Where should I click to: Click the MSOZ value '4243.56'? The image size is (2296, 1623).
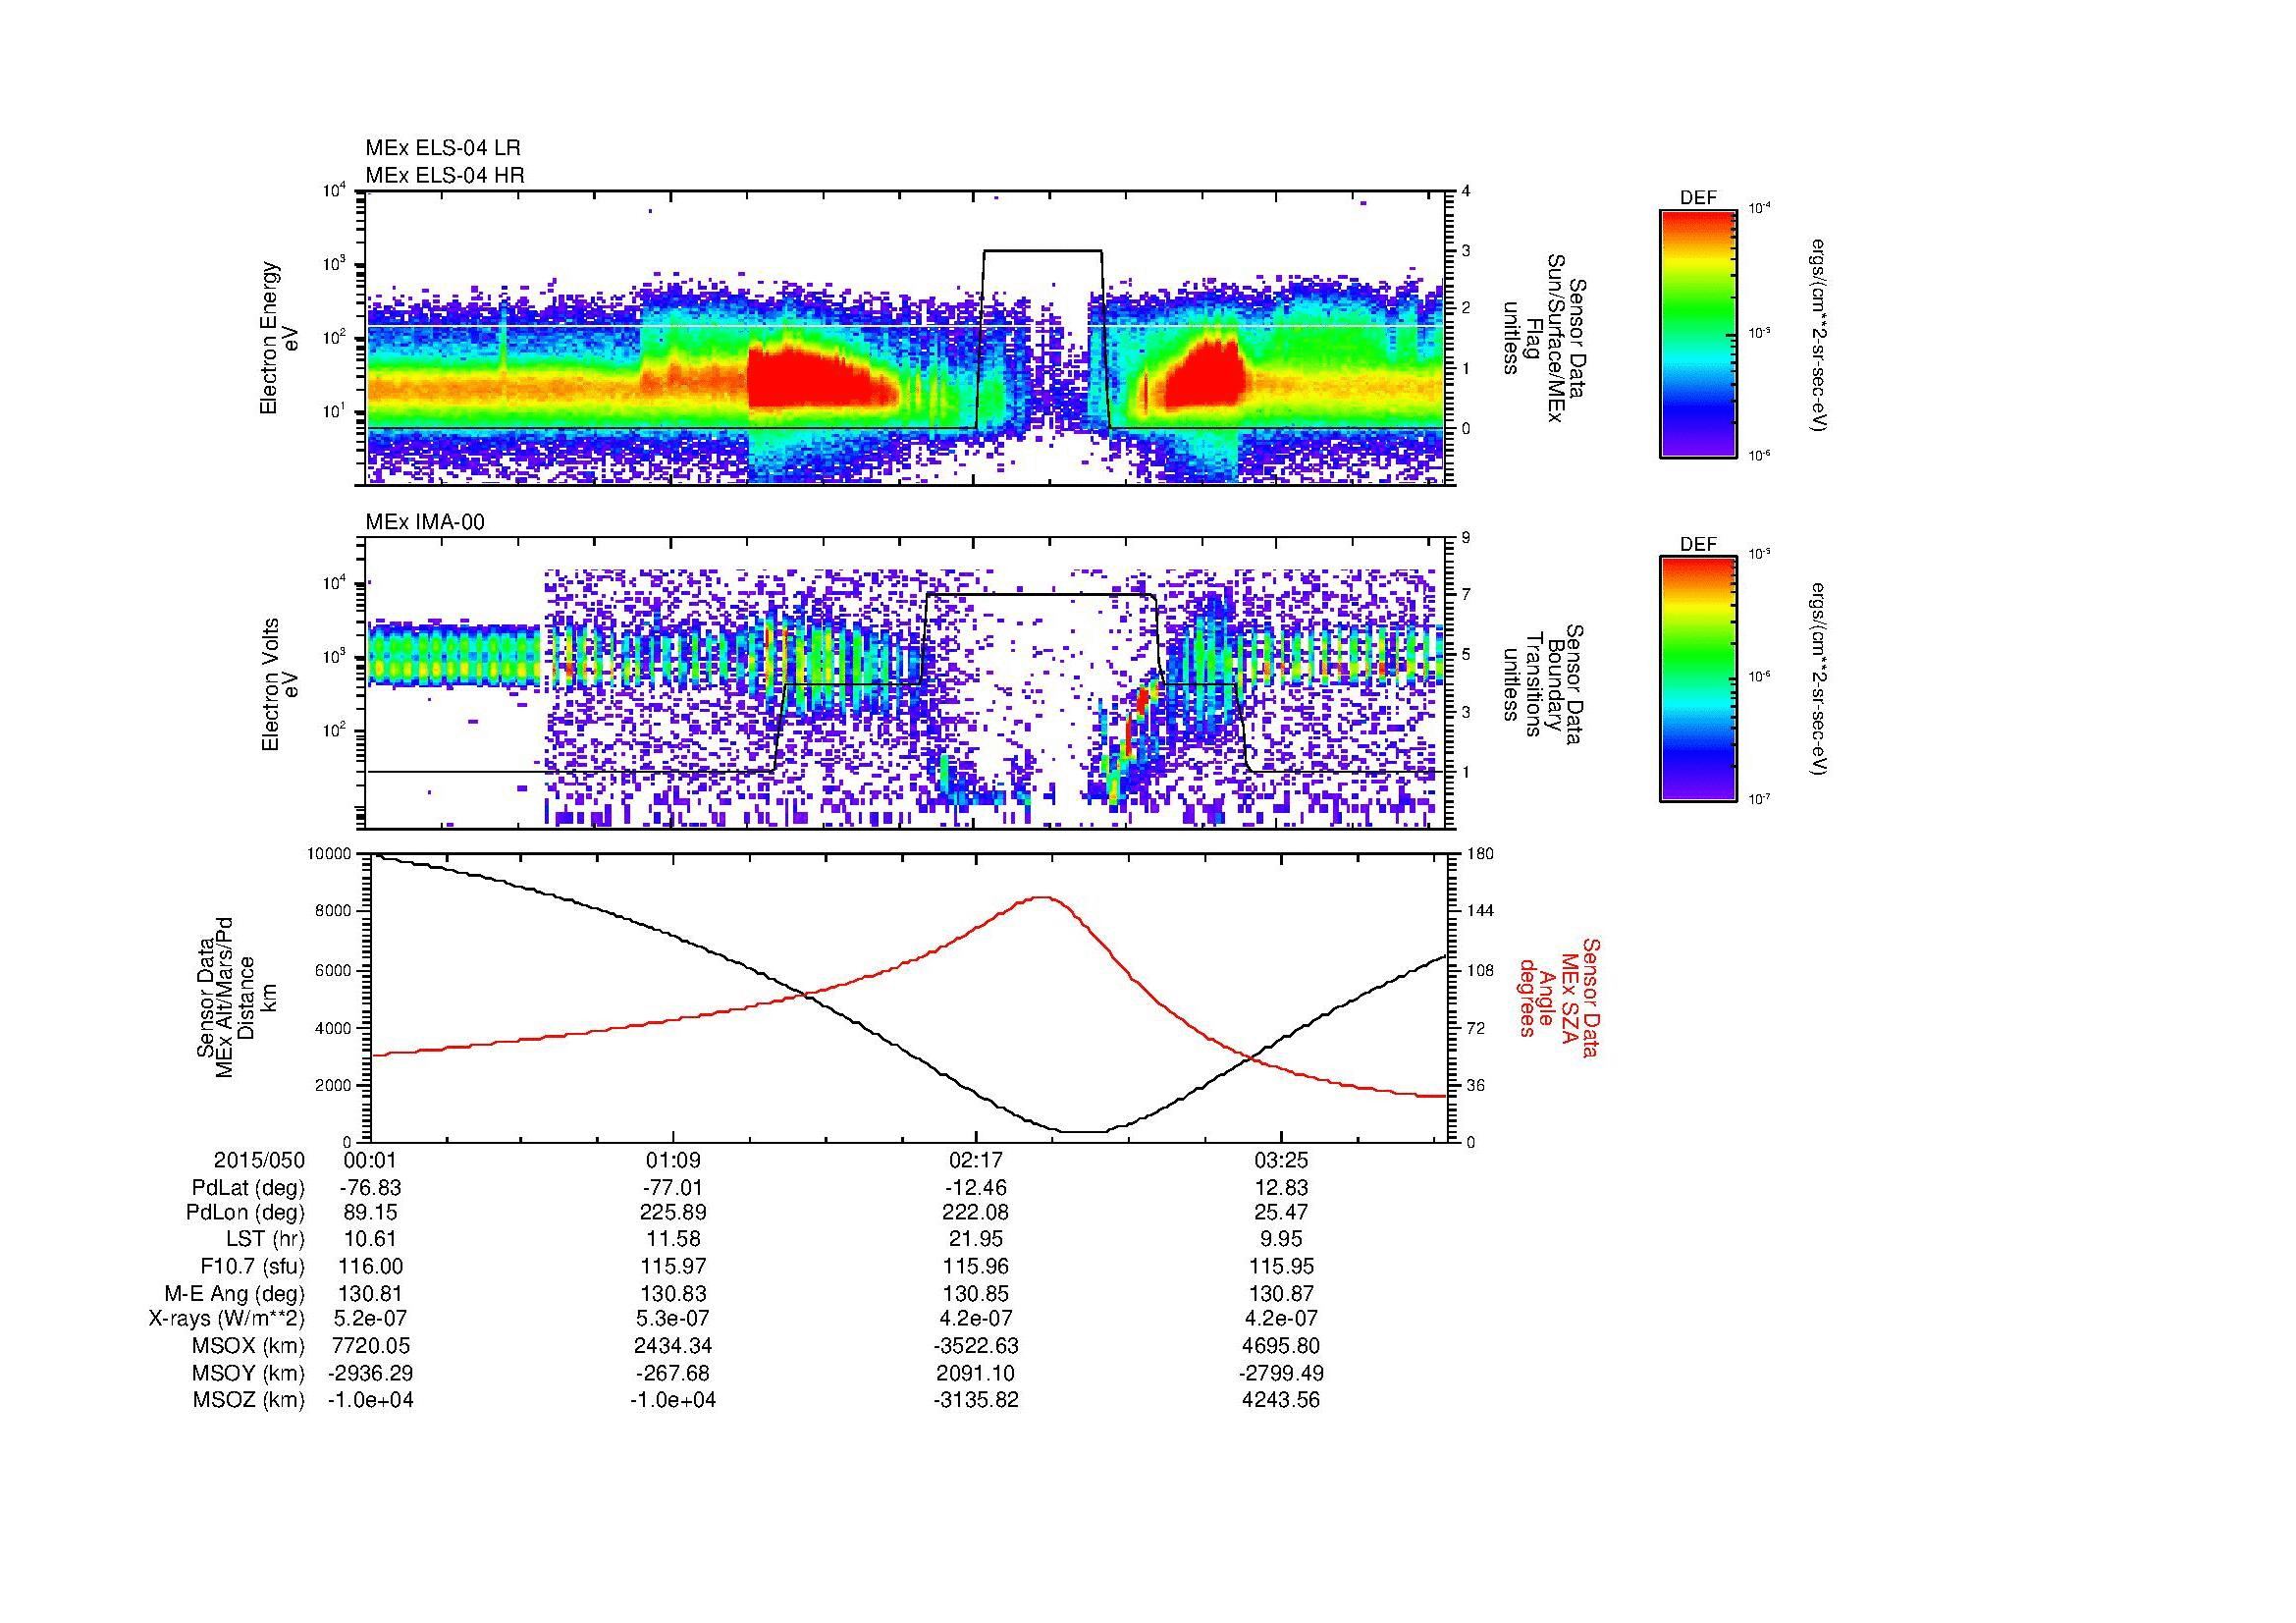(x=1281, y=1400)
